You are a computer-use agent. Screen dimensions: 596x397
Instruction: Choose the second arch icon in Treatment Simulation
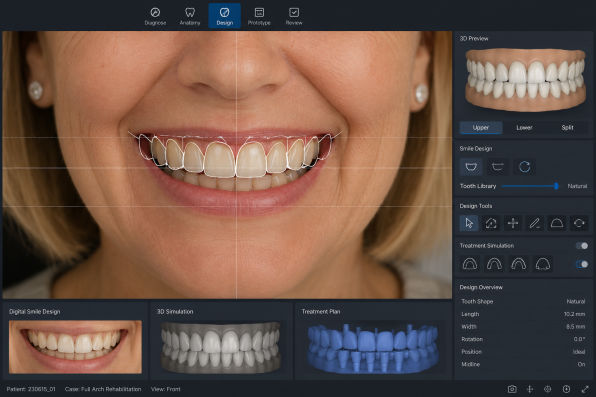point(494,264)
